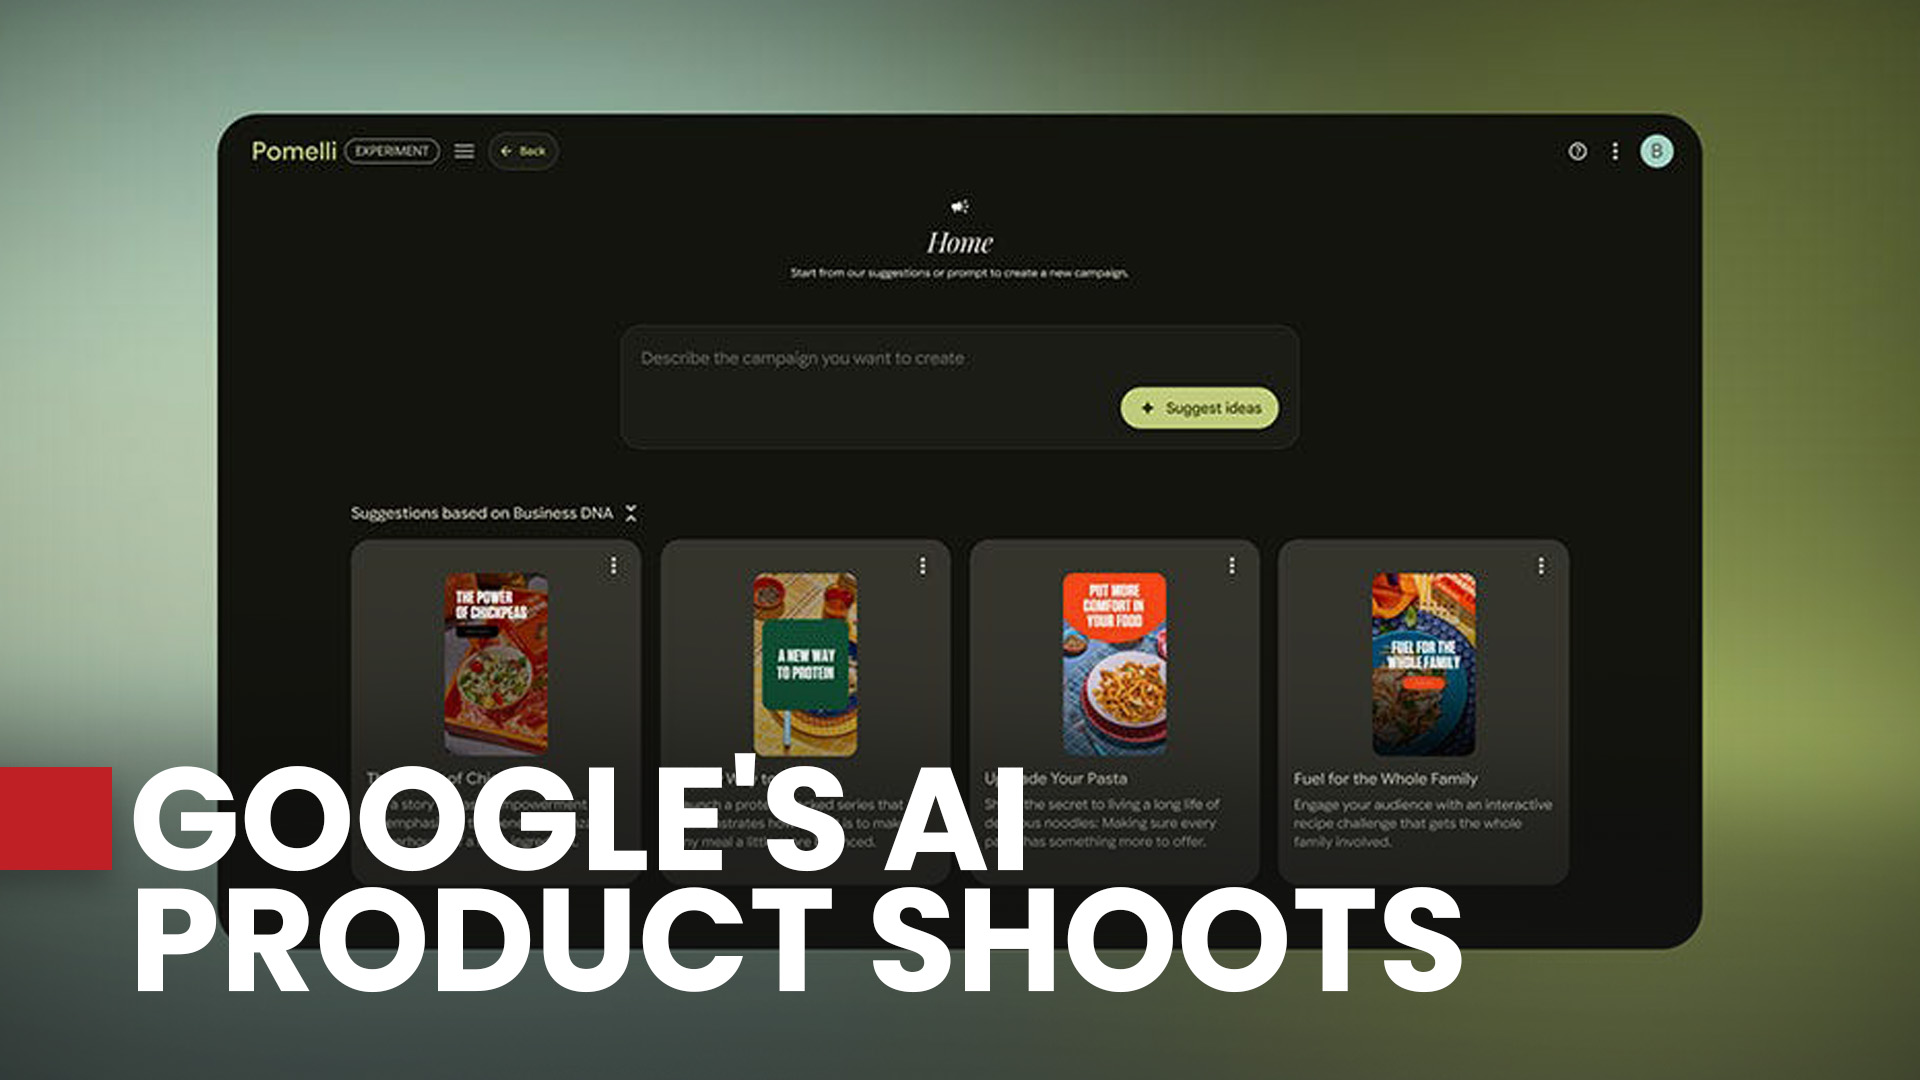Screen dimensions: 1920x1080
Task: Click the Pomelli logo
Action: pyautogui.click(x=293, y=151)
